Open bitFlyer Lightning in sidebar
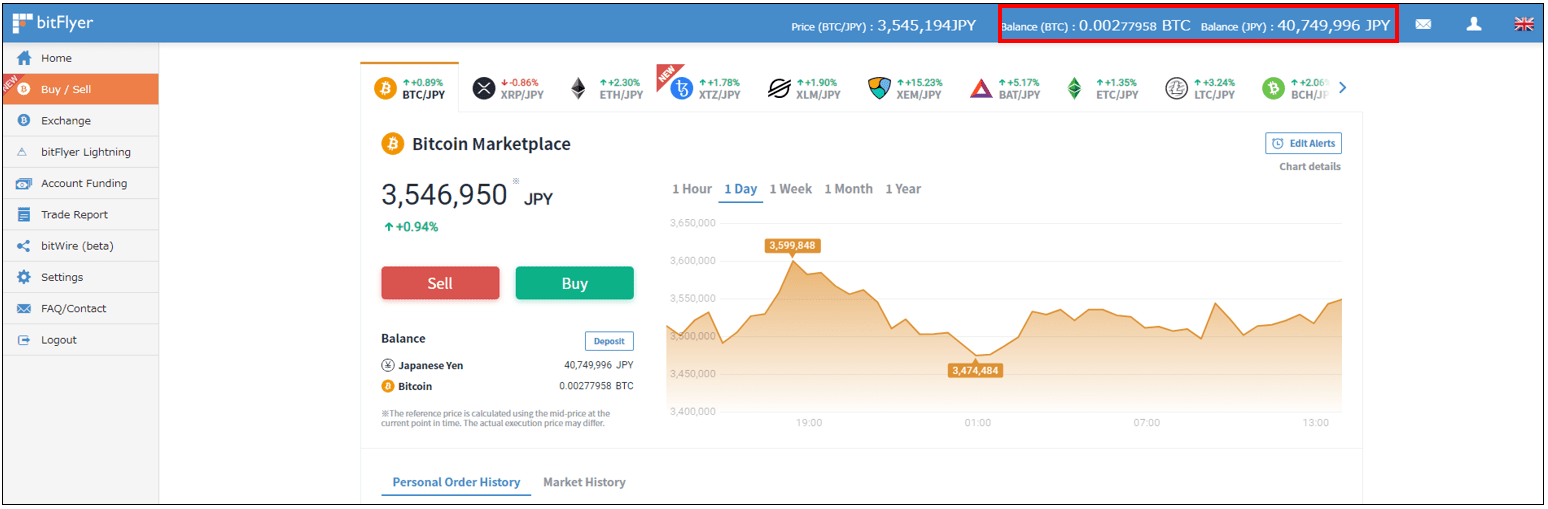This screenshot has height=509, width=1548. (80, 152)
